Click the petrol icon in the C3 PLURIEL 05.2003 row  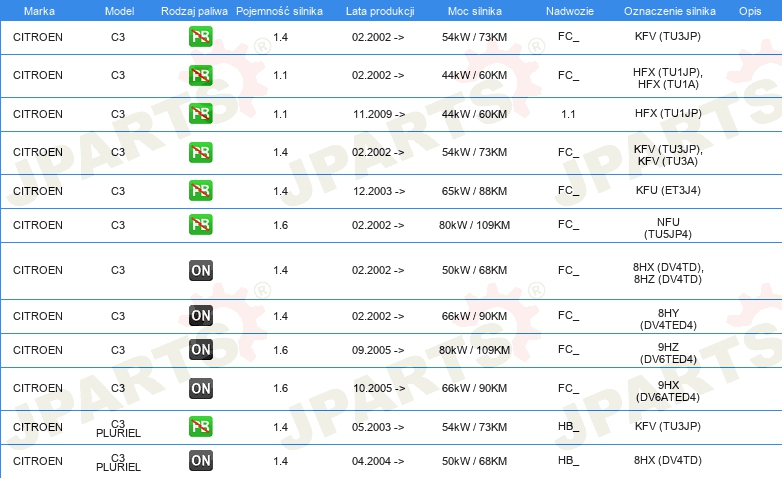click(200, 427)
